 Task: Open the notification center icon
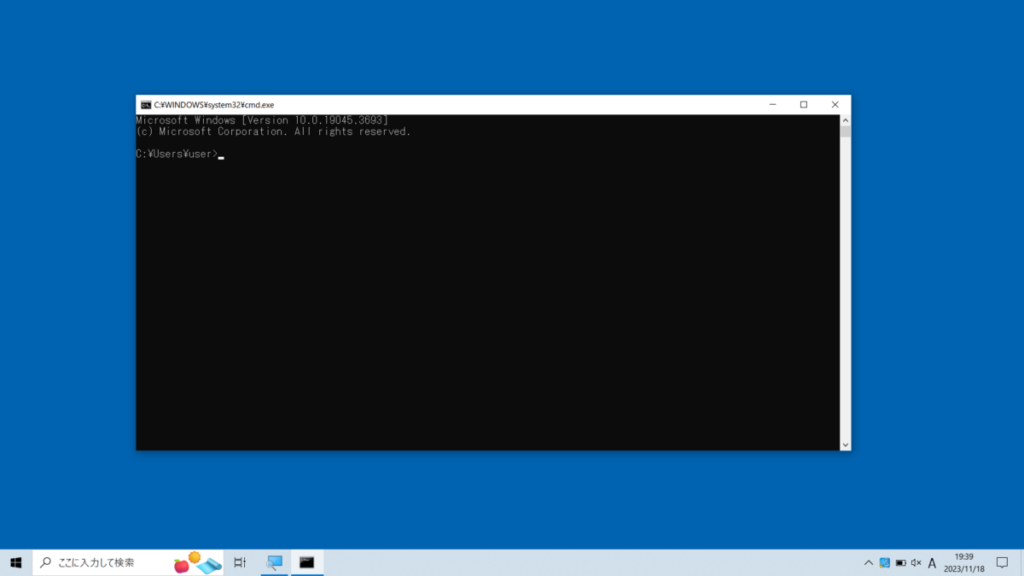(1002, 562)
